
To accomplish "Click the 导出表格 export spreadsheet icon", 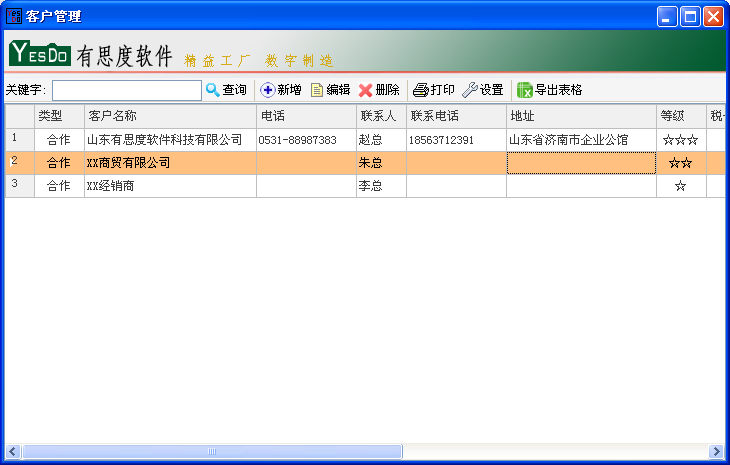I will click(524, 90).
